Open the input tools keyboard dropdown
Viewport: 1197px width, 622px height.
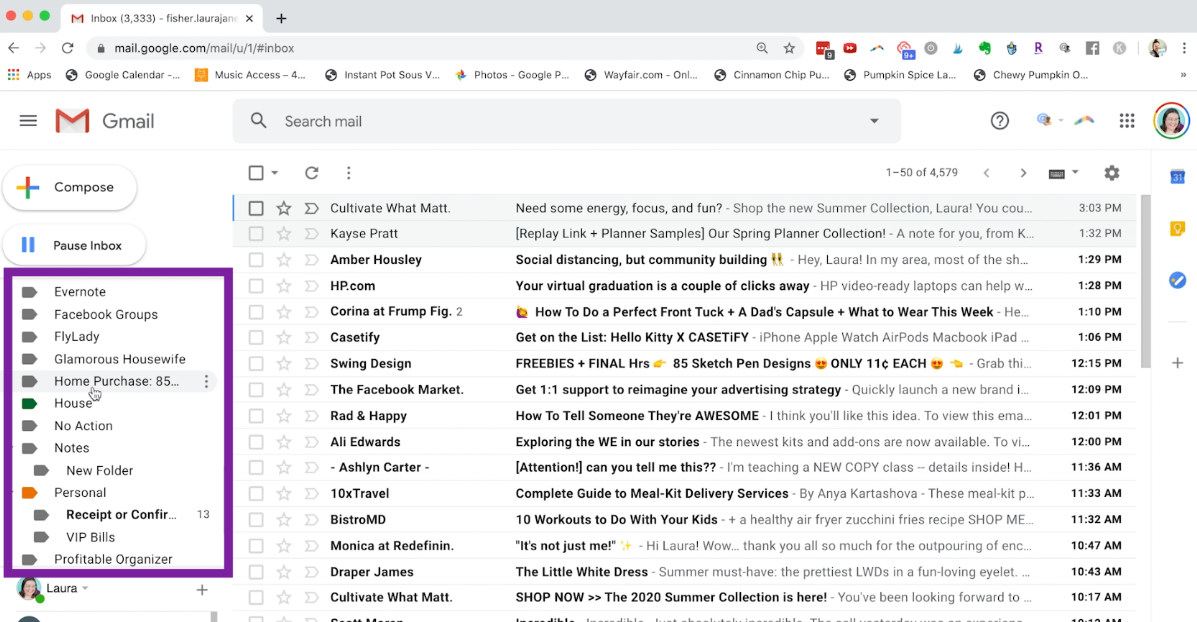point(1063,173)
